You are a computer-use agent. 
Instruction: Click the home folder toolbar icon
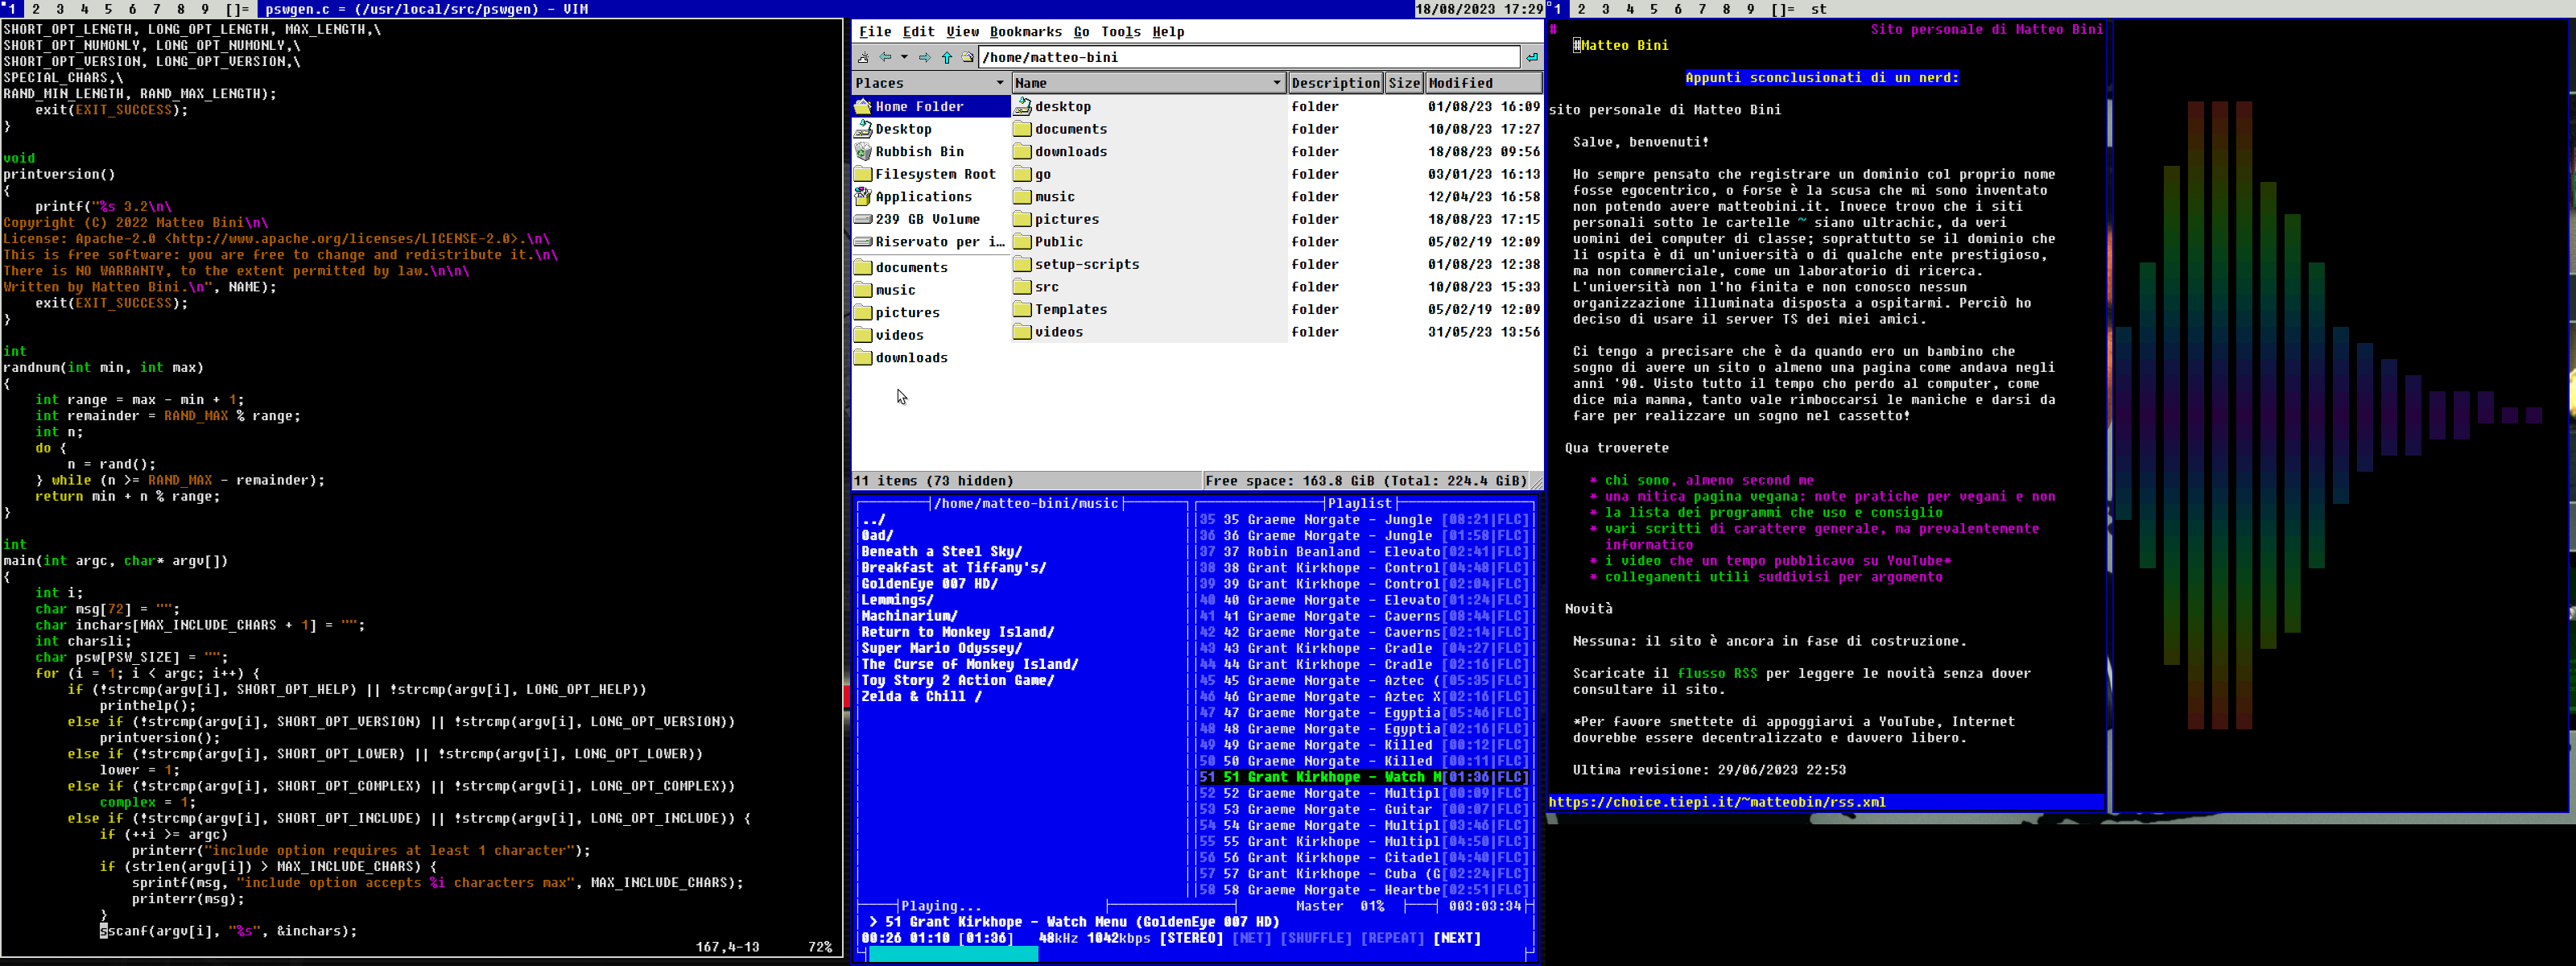pos(967,58)
